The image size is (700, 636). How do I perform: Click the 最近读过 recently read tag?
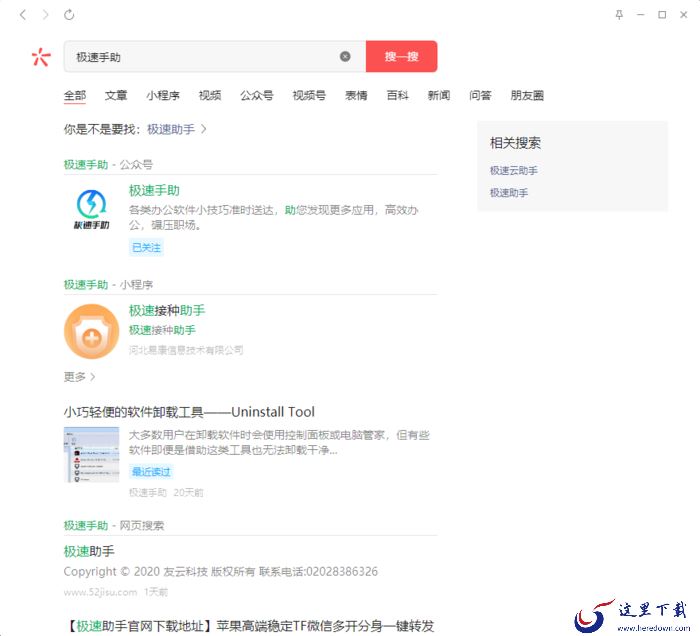pos(151,472)
